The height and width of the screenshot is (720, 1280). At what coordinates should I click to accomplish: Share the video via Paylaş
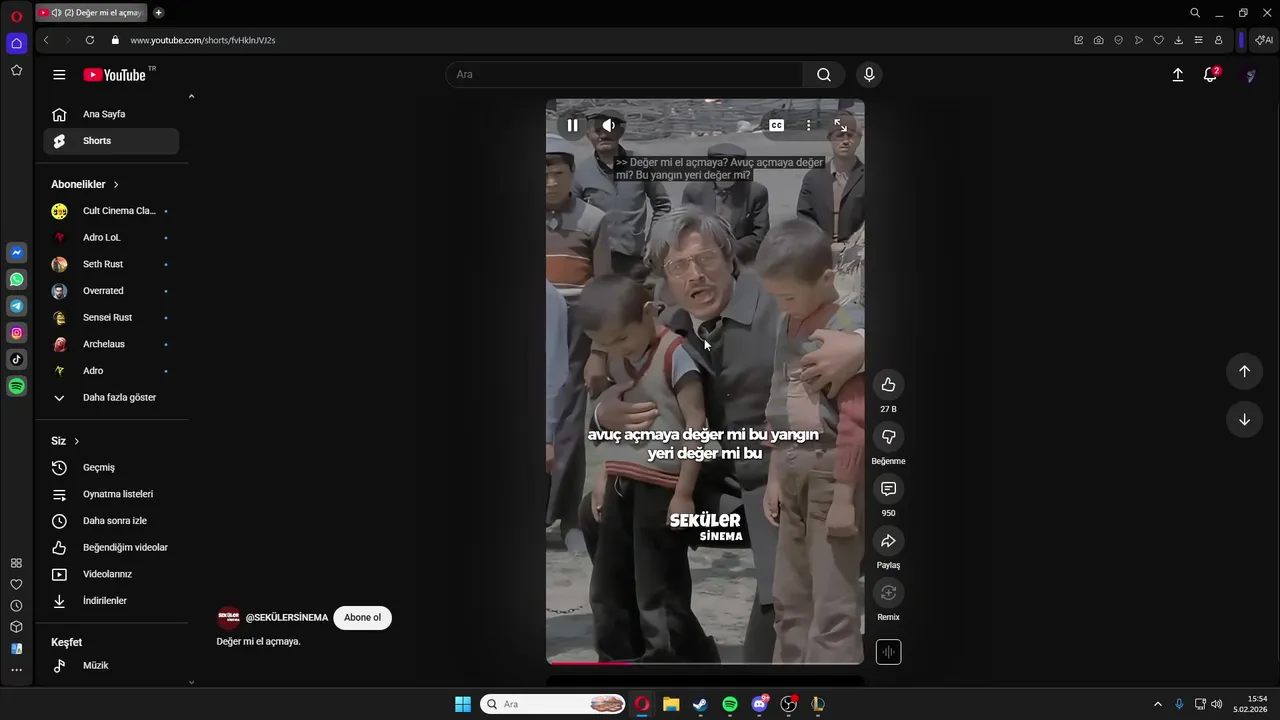[x=888, y=541]
